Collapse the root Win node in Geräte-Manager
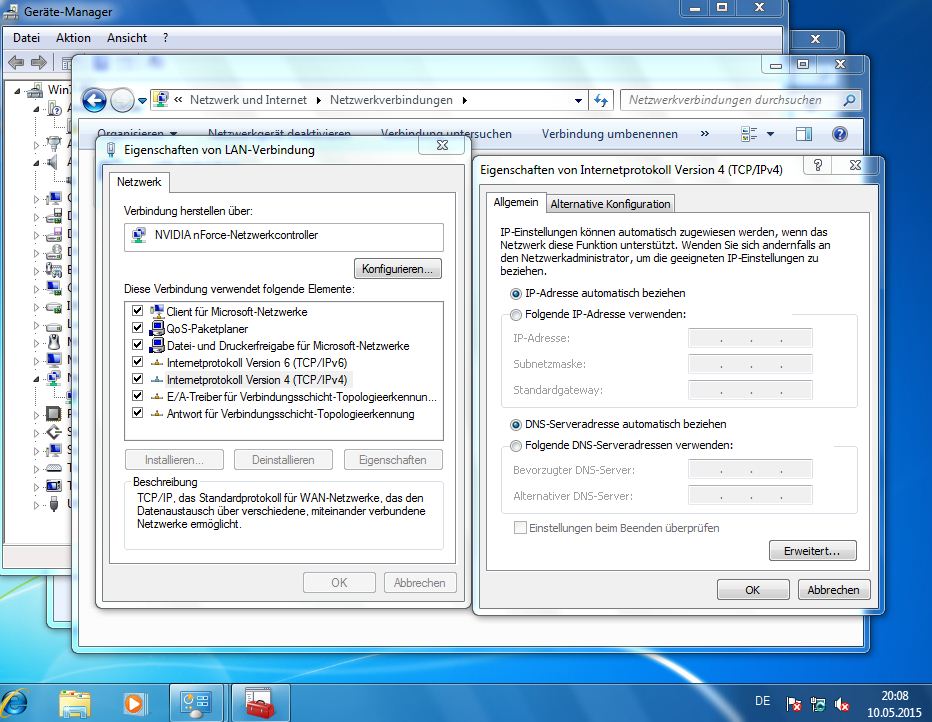932x722 pixels. [x=17, y=91]
